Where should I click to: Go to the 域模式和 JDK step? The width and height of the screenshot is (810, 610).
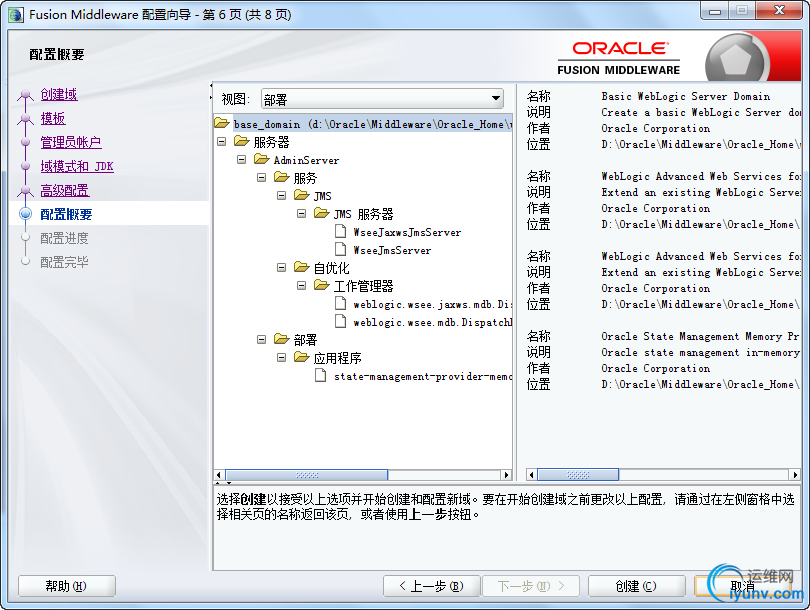tap(77, 166)
